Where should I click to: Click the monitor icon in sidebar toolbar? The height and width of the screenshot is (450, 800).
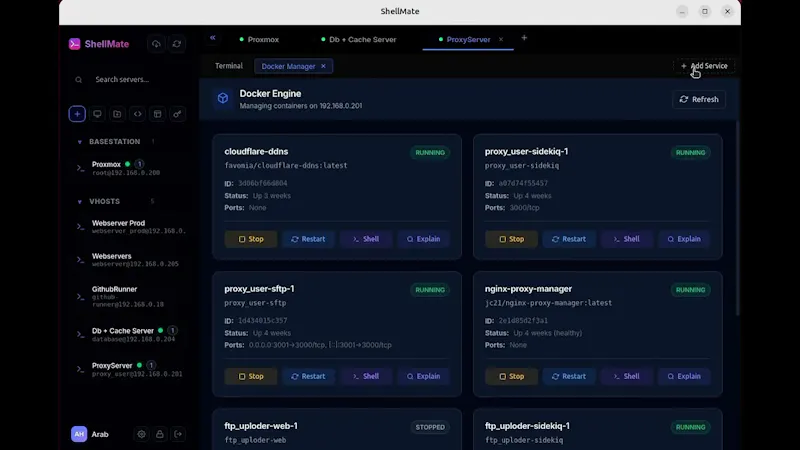[x=97, y=114]
